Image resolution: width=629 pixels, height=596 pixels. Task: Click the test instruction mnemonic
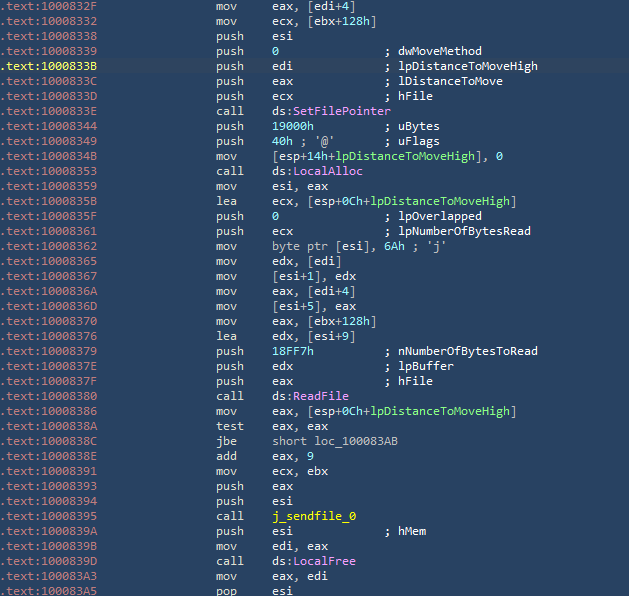229,426
